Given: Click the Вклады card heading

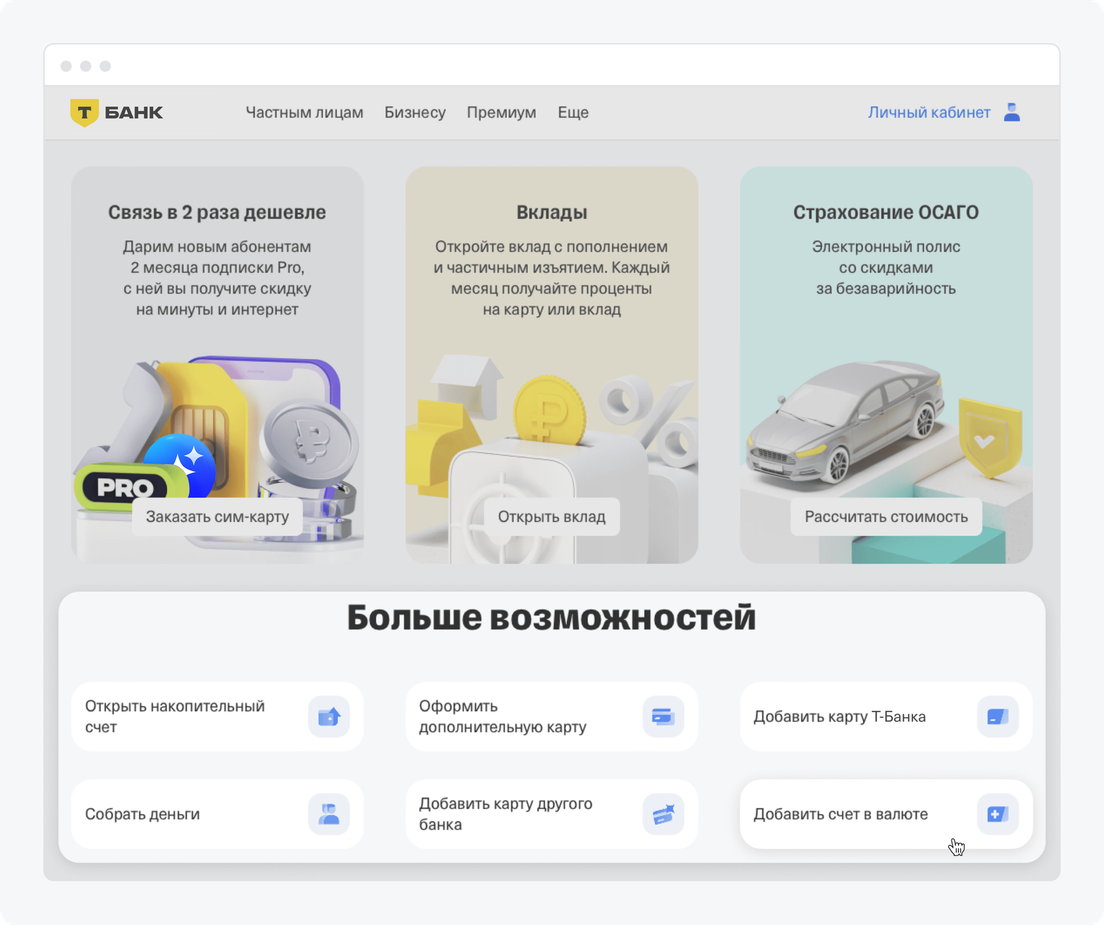Looking at the screenshot, I should point(552,213).
